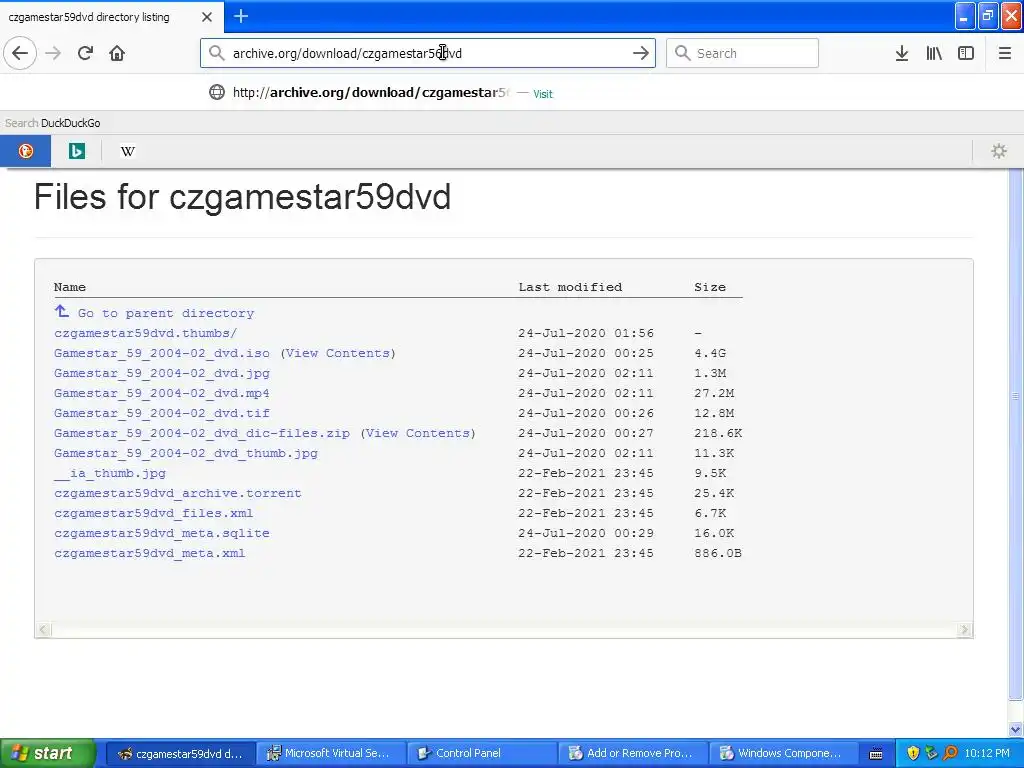
Task: Open czgamestar59dvd_archive.torrent link
Action: pos(178,493)
